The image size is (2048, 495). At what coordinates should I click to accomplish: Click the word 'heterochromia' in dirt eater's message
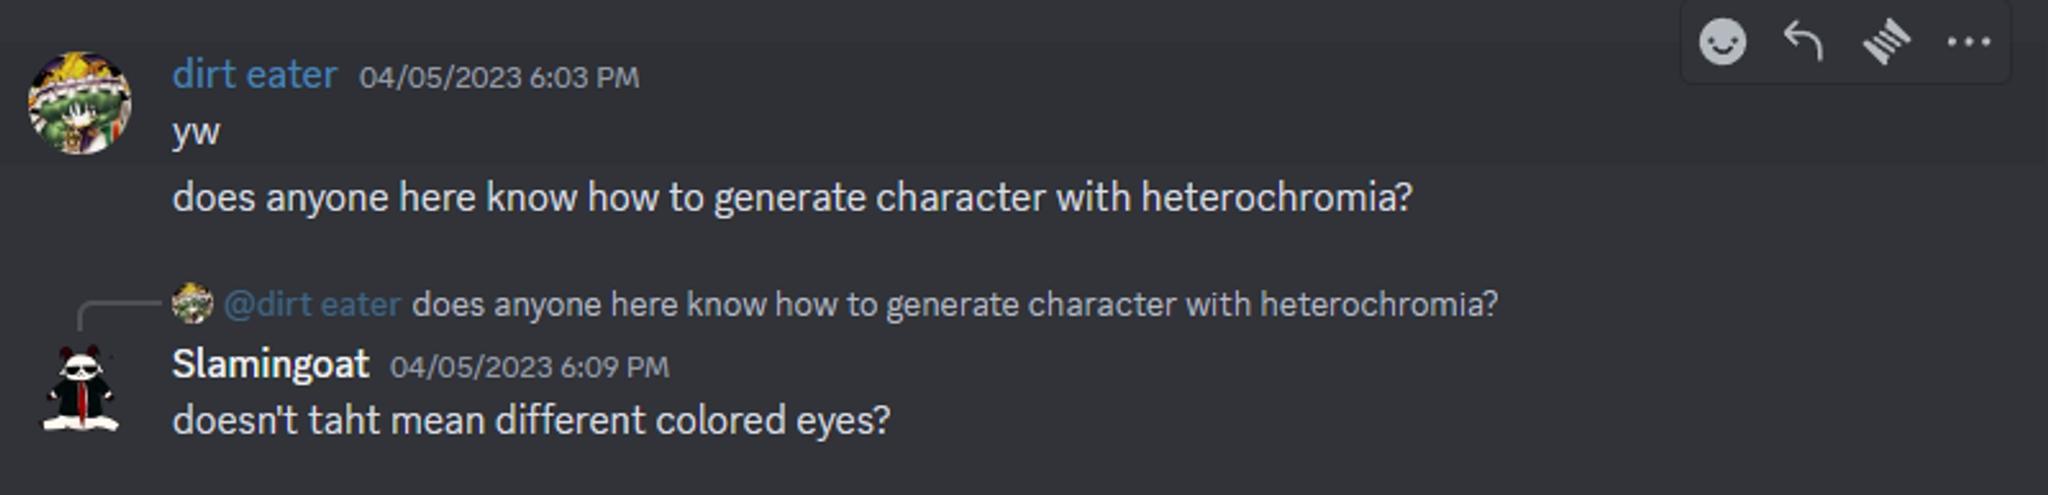1276,197
